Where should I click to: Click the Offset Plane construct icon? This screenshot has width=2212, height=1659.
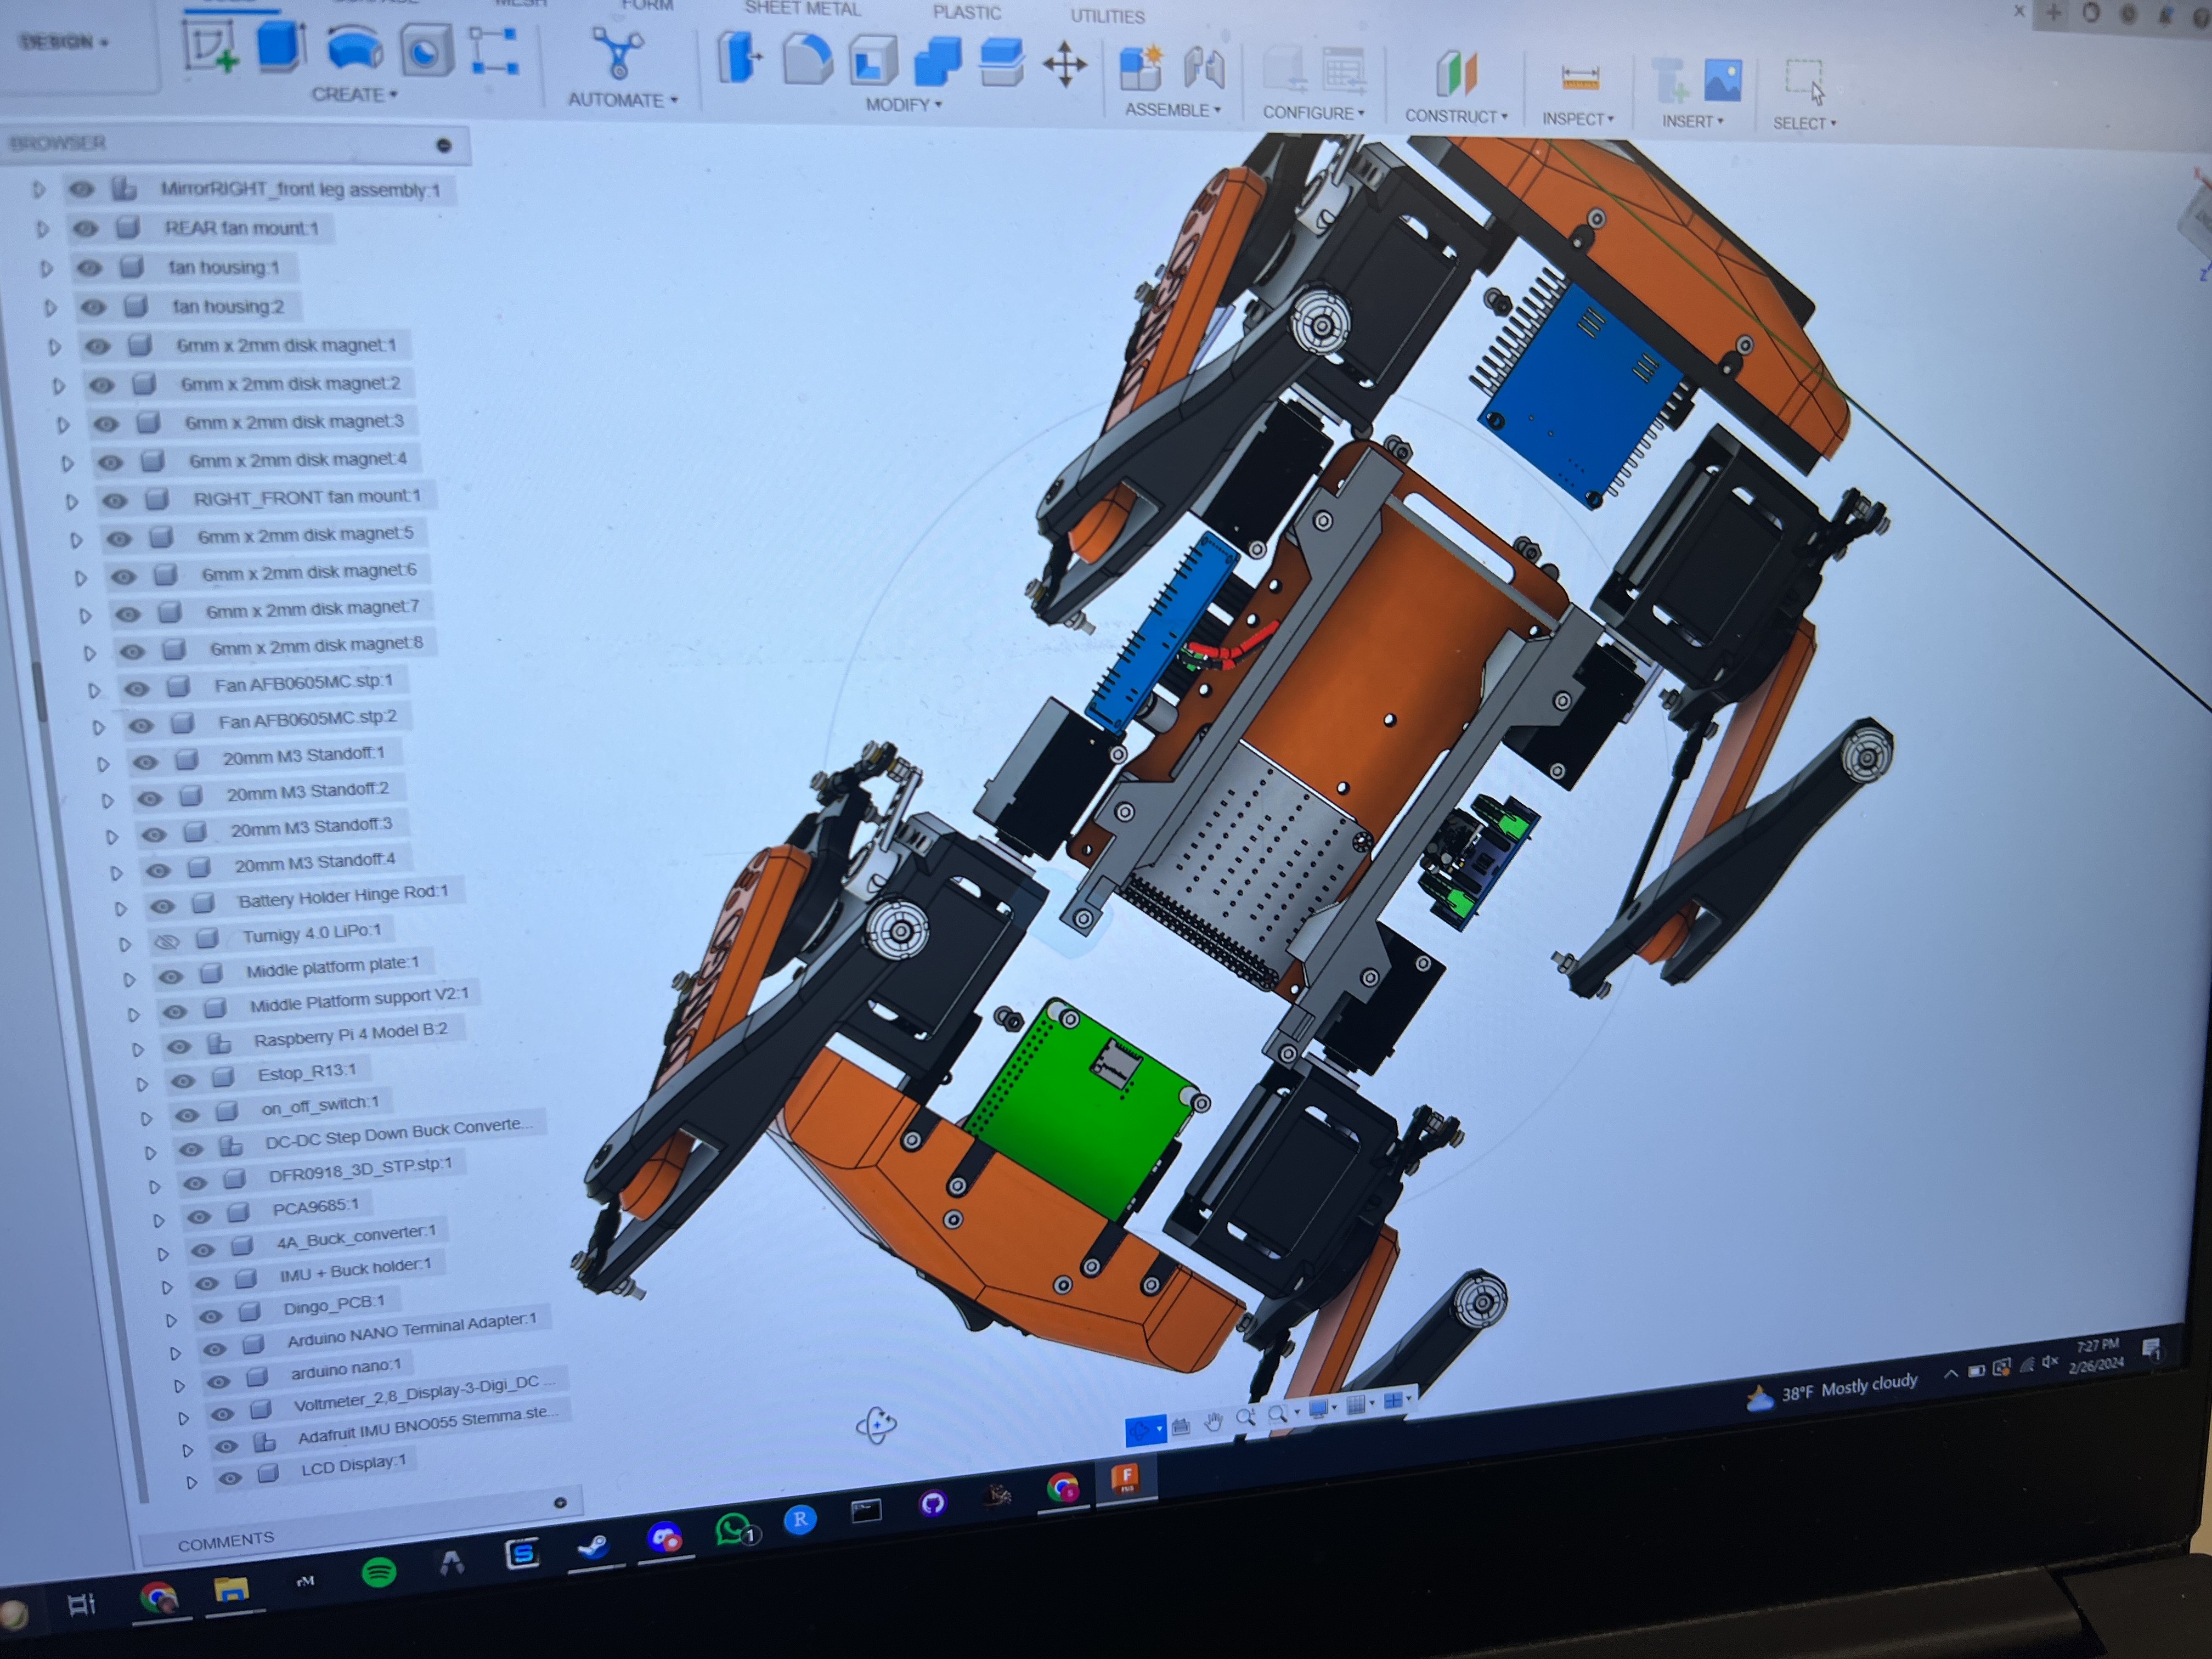click(x=1456, y=75)
